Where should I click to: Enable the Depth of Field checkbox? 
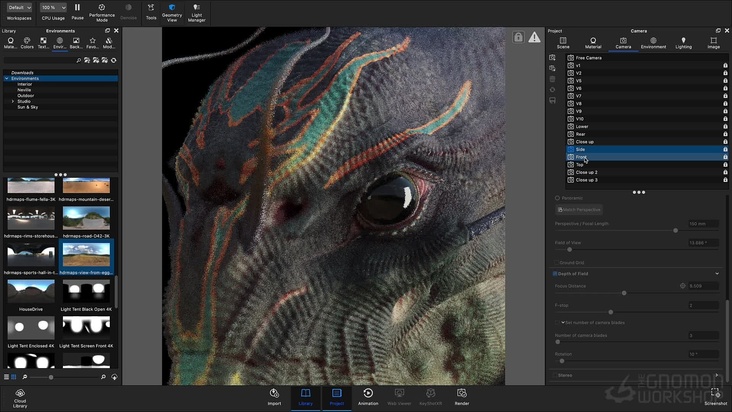[557, 273]
